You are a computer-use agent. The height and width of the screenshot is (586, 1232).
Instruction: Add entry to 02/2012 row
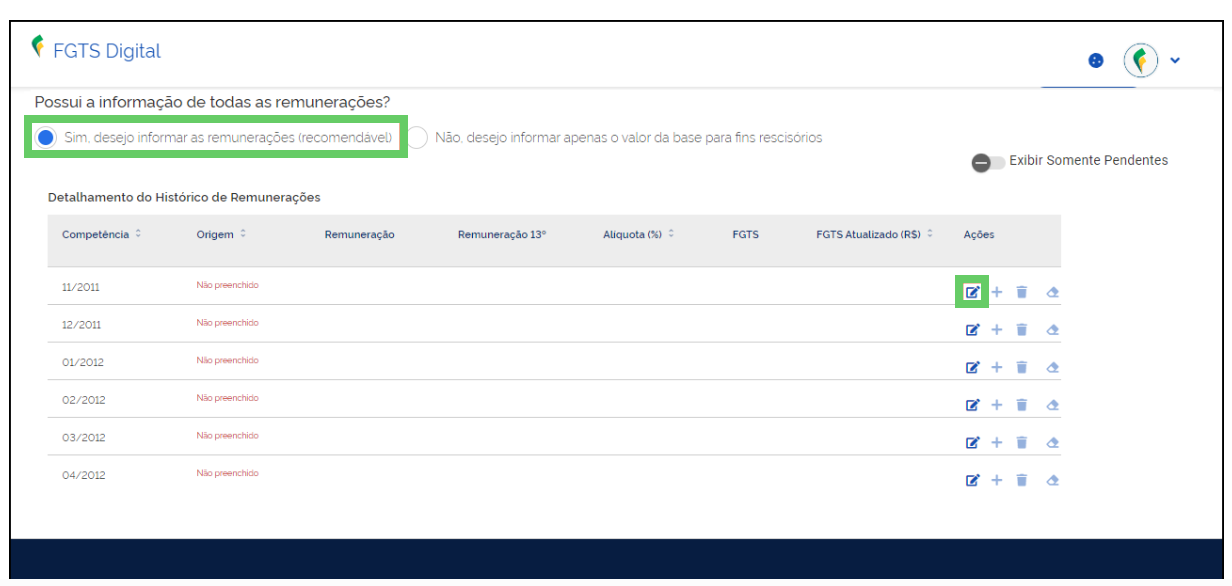(x=996, y=405)
